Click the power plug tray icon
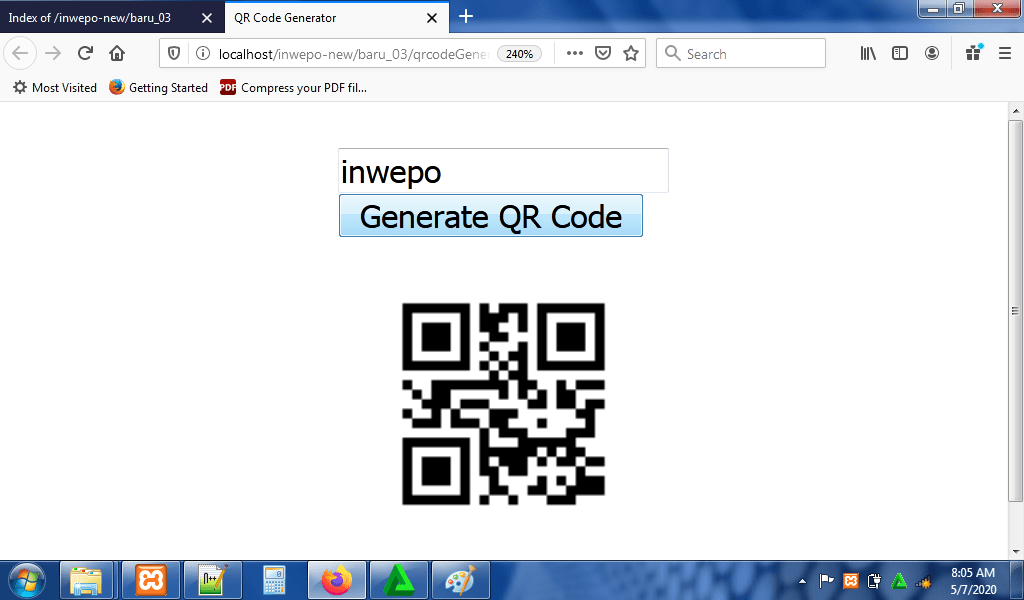This screenshot has height=600, width=1024. 874,580
